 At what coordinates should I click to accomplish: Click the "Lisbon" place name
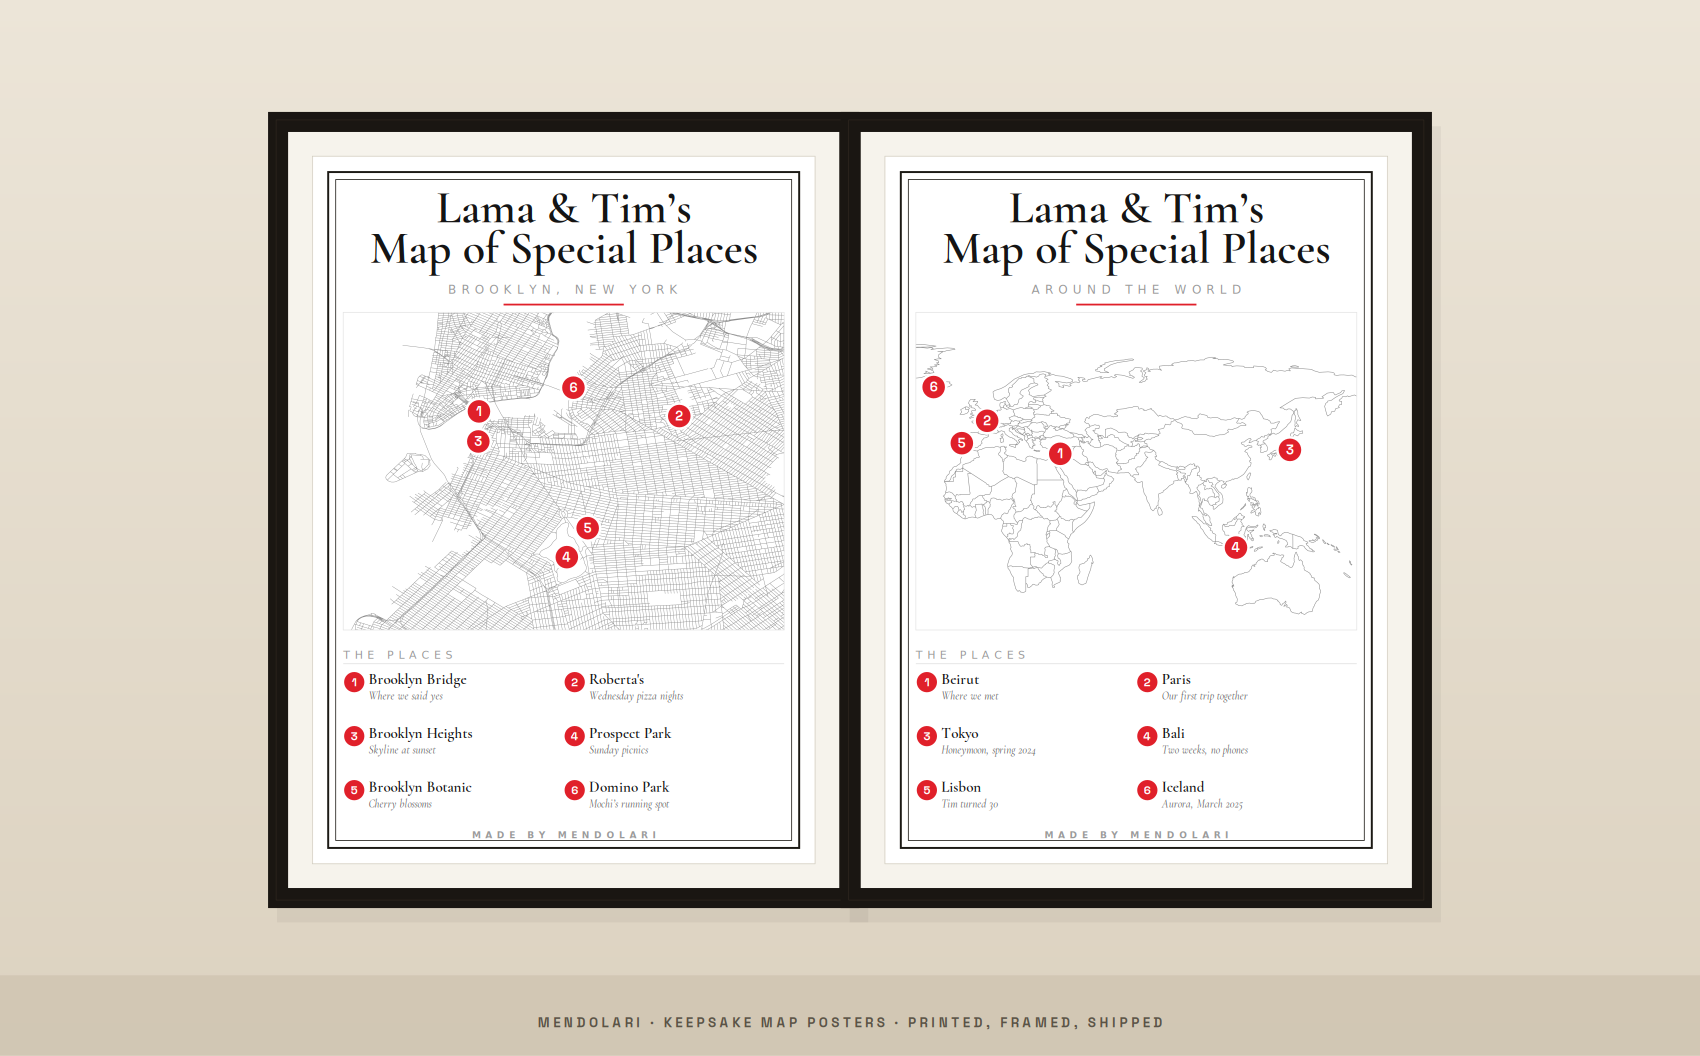tap(961, 787)
